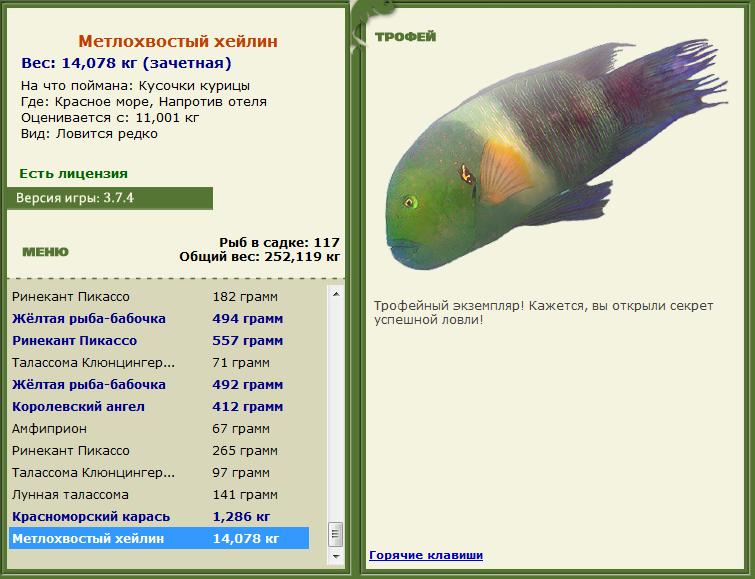755x579 pixels.
Task: Click the fish list scrollbar thumb
Action: 336,534
